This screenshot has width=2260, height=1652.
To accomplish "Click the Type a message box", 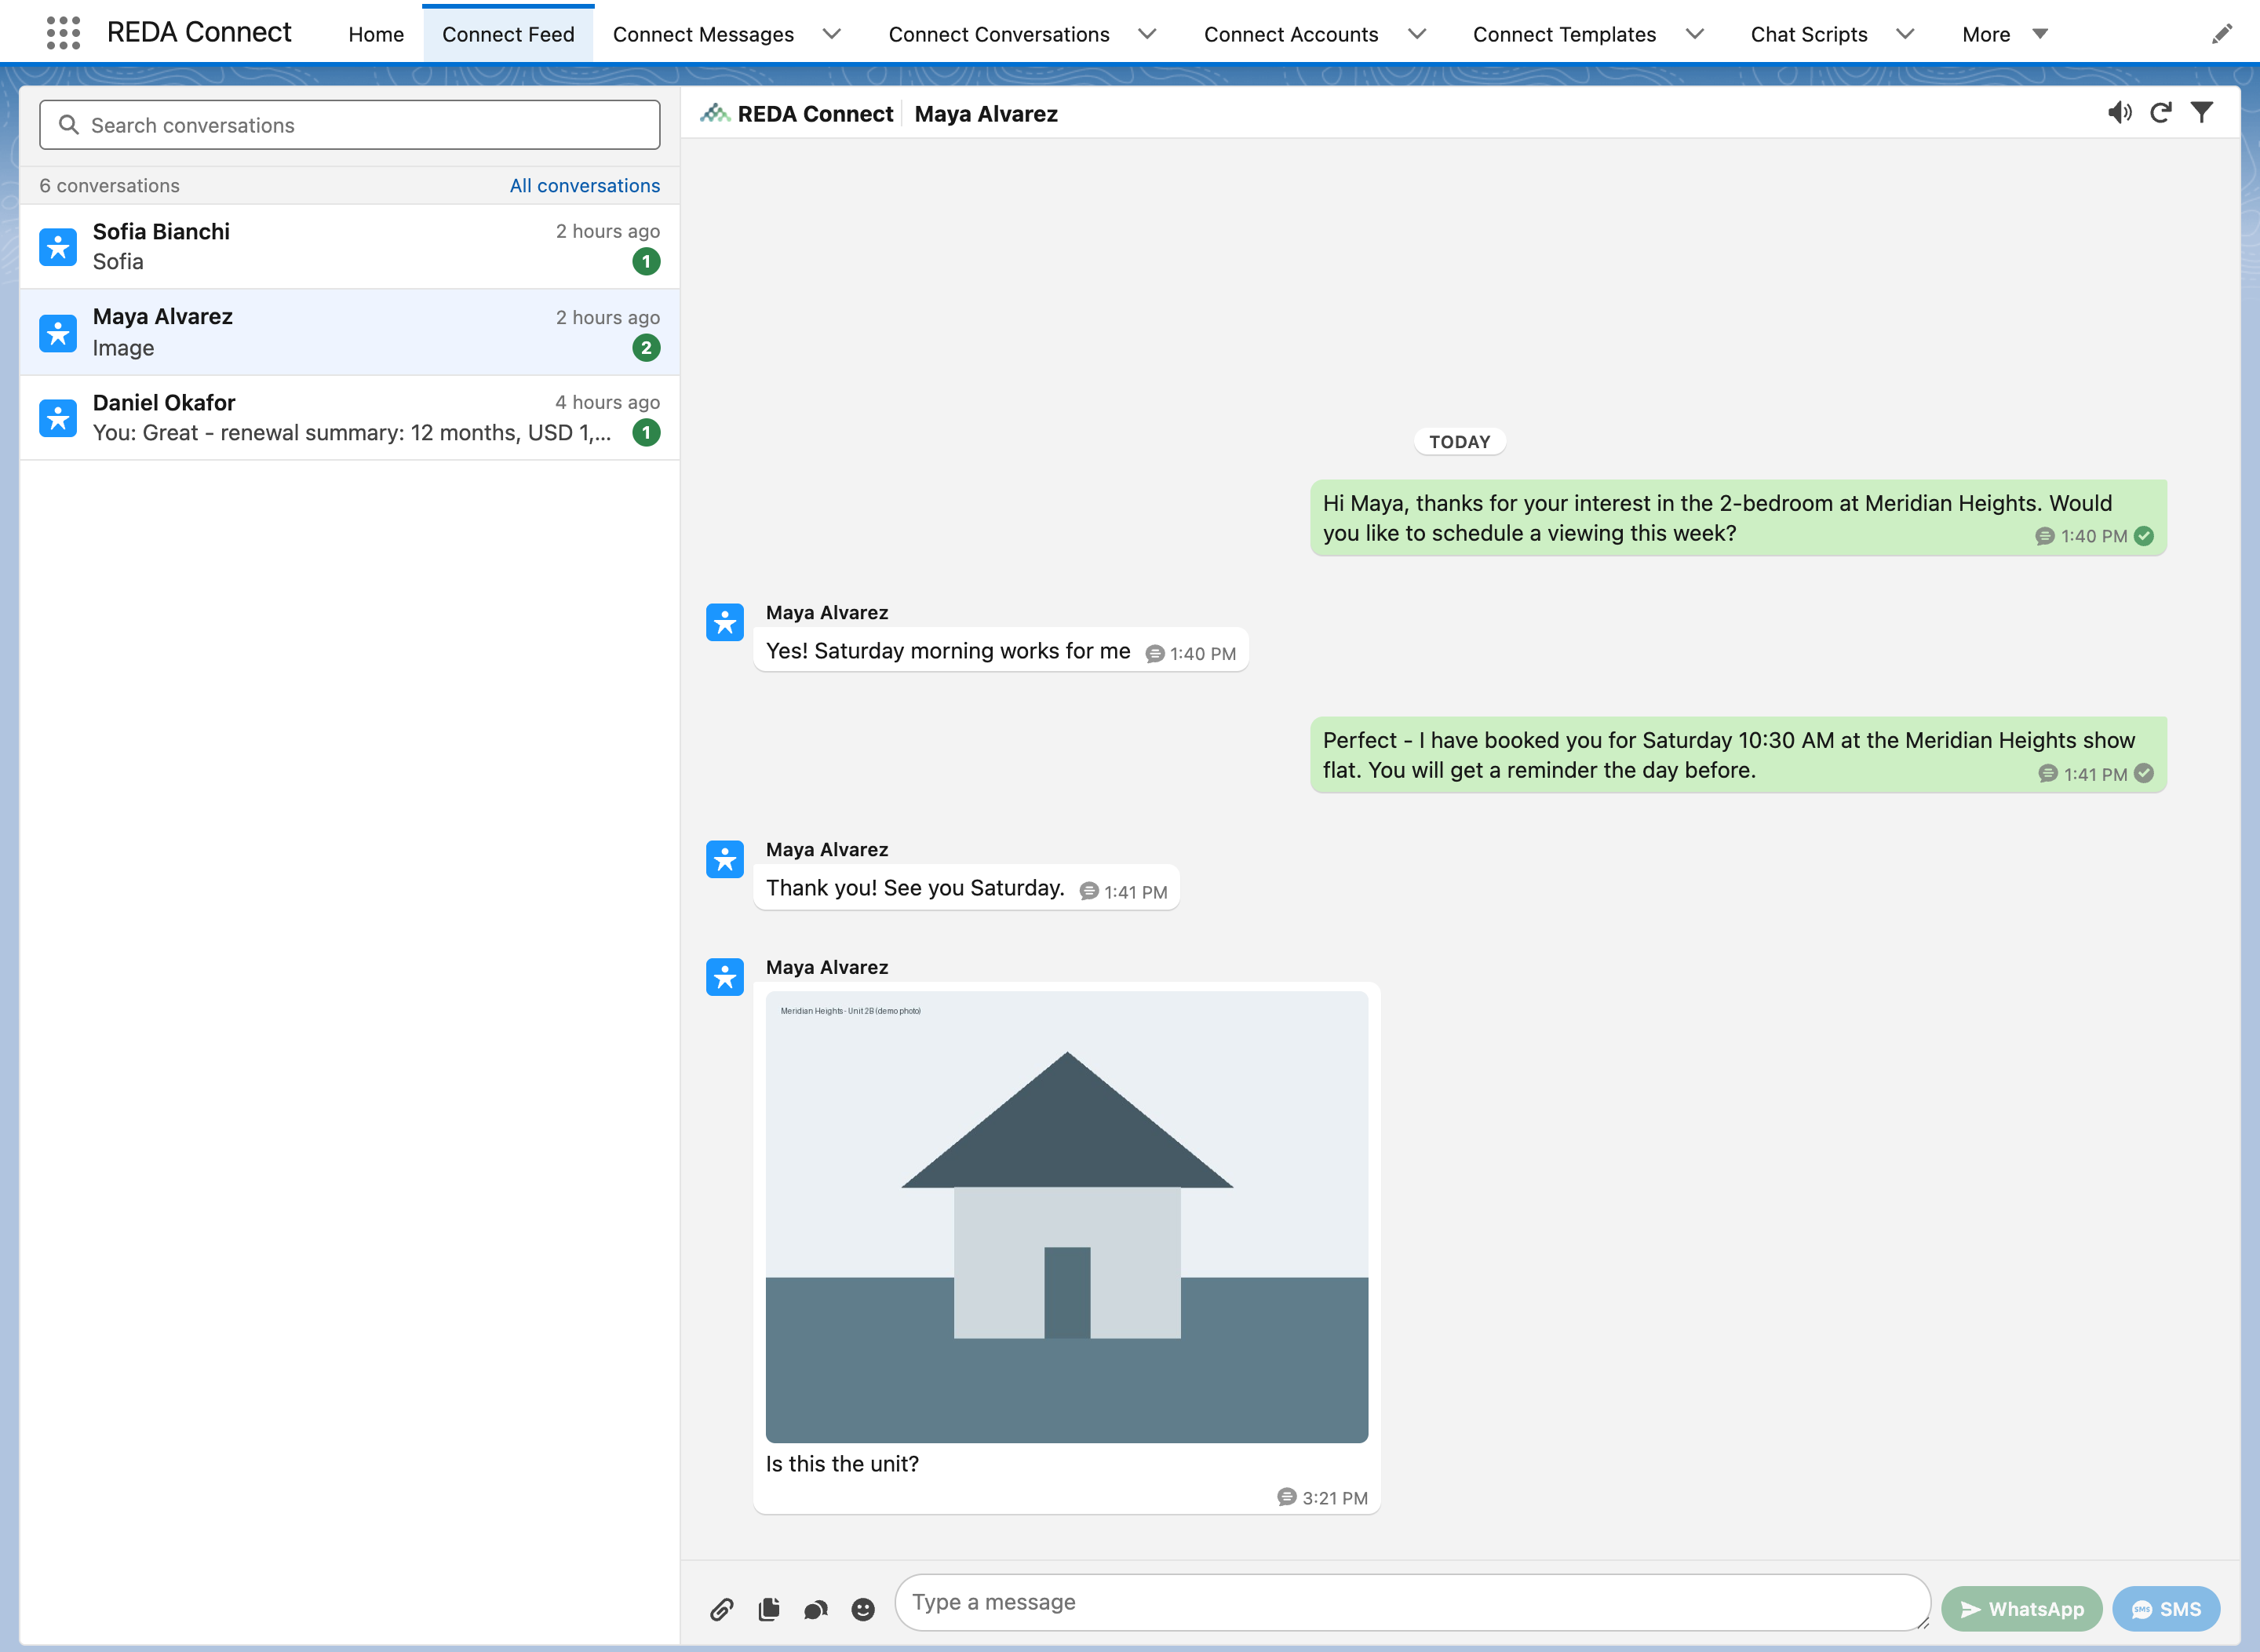I will click(1412, 1602).
